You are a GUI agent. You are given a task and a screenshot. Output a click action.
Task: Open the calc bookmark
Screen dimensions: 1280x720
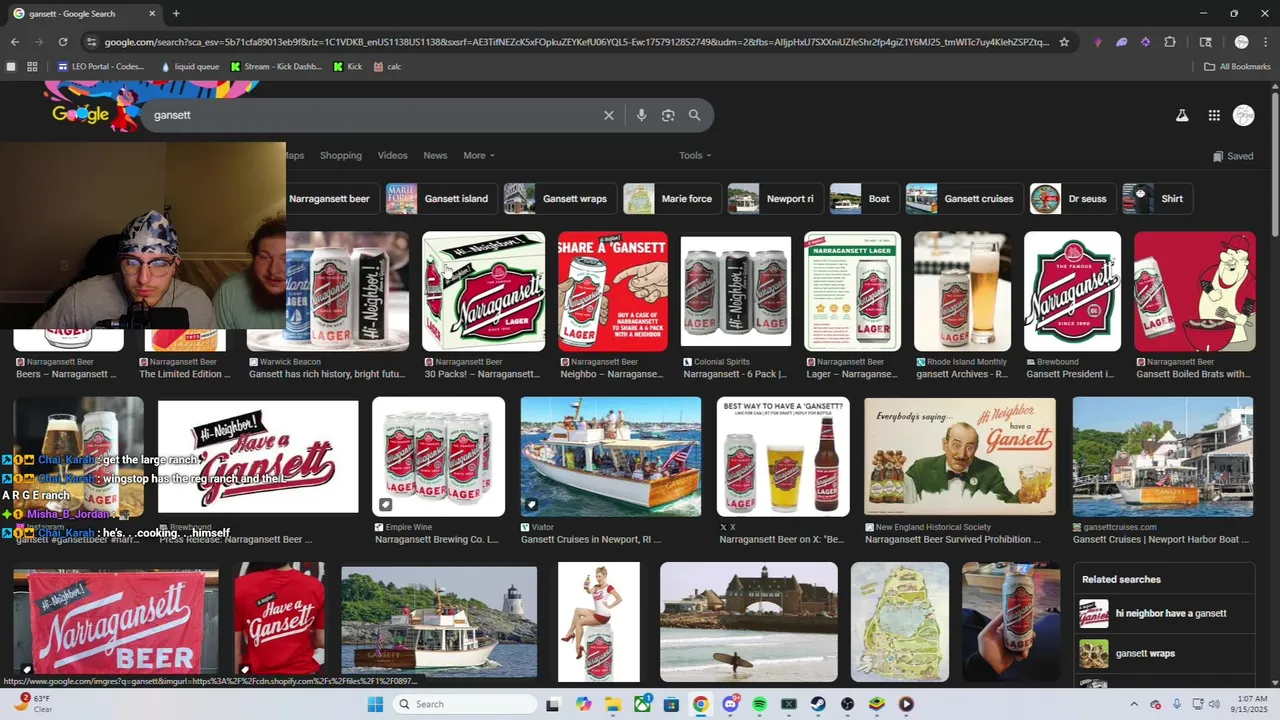pyautogui.click(x=387, y=67)
